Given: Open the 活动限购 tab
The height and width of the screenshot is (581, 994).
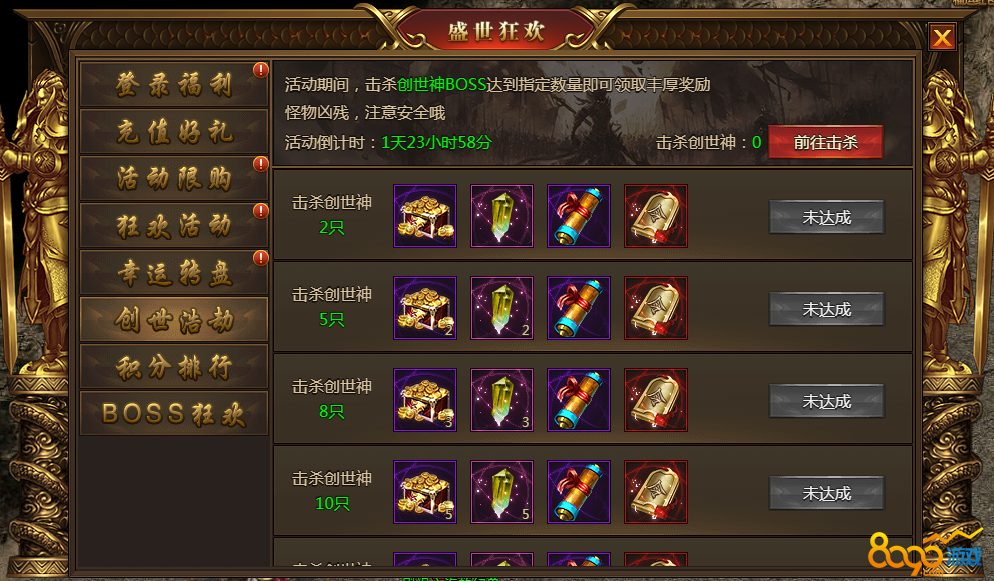Looking at the screenshot, I should (174, 178).
